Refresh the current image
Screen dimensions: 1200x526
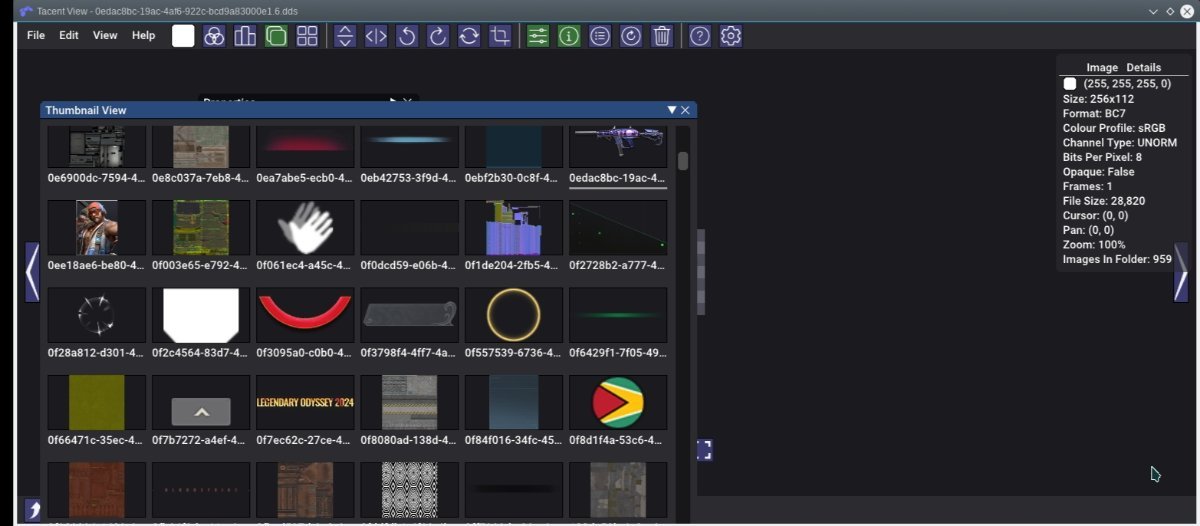click(631, 36)
